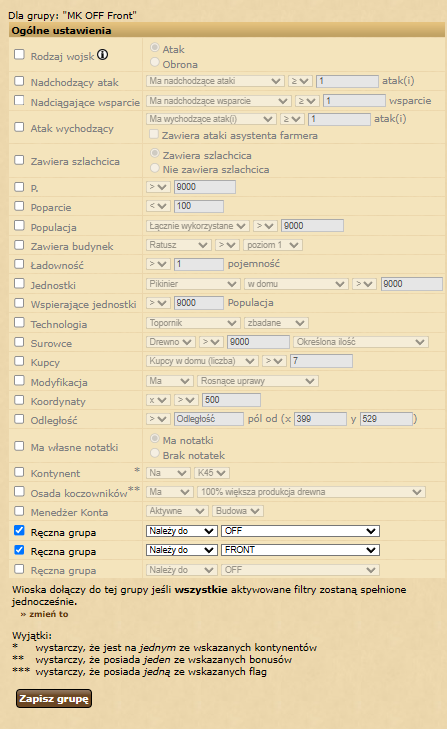
Task: Enable the Nadchodzący atak filter checkbox
Action: [19, 81]
